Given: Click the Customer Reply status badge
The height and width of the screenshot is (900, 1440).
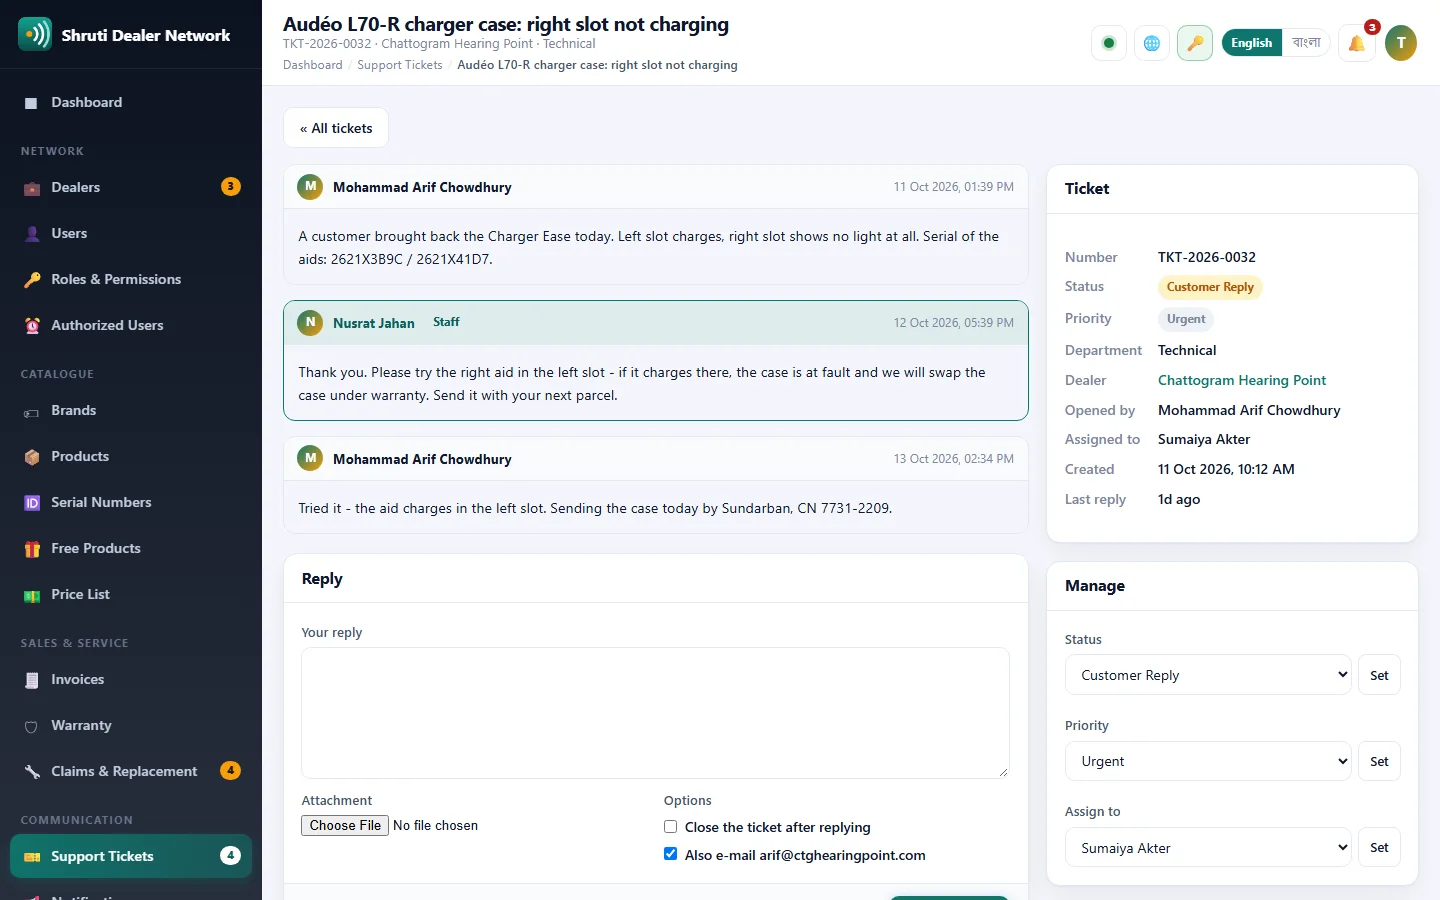Looking at the screenshot, I should pos(1210,287).
